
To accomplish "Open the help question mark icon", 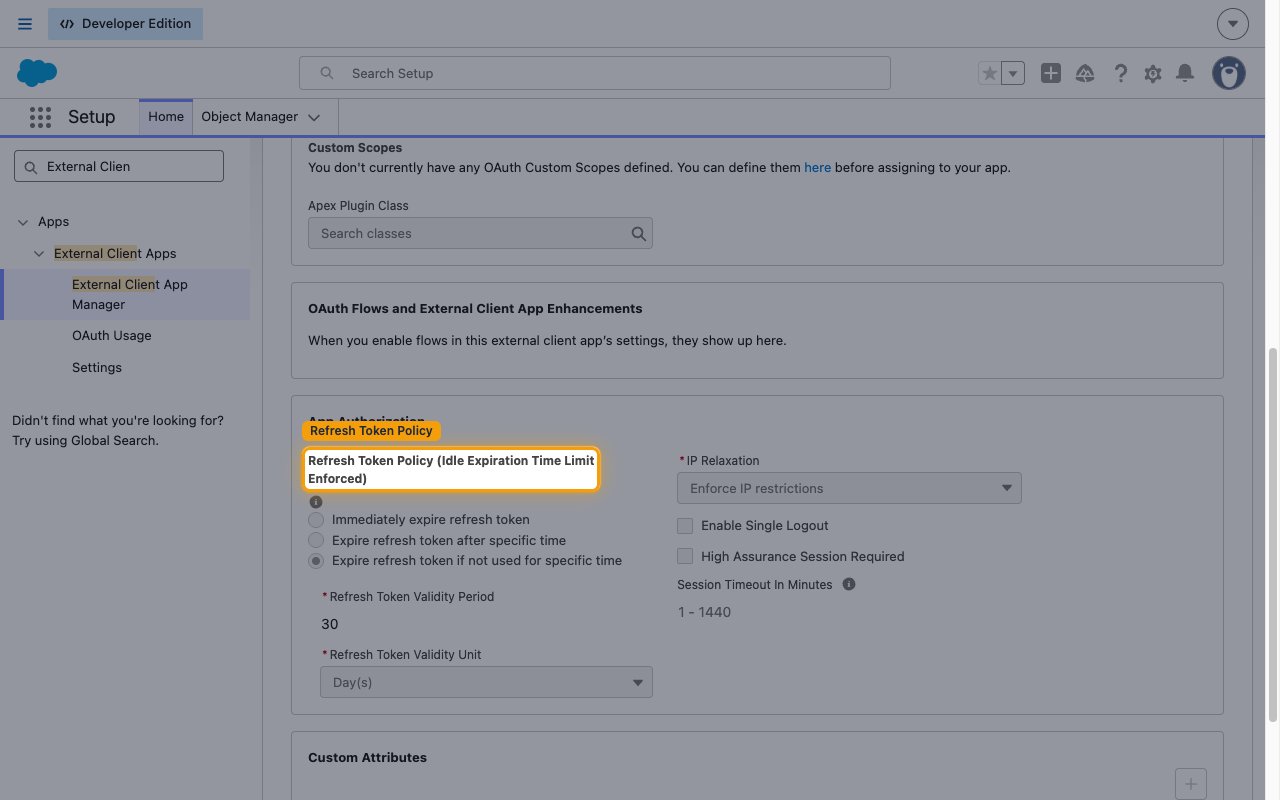I will tap(1121, 73).
